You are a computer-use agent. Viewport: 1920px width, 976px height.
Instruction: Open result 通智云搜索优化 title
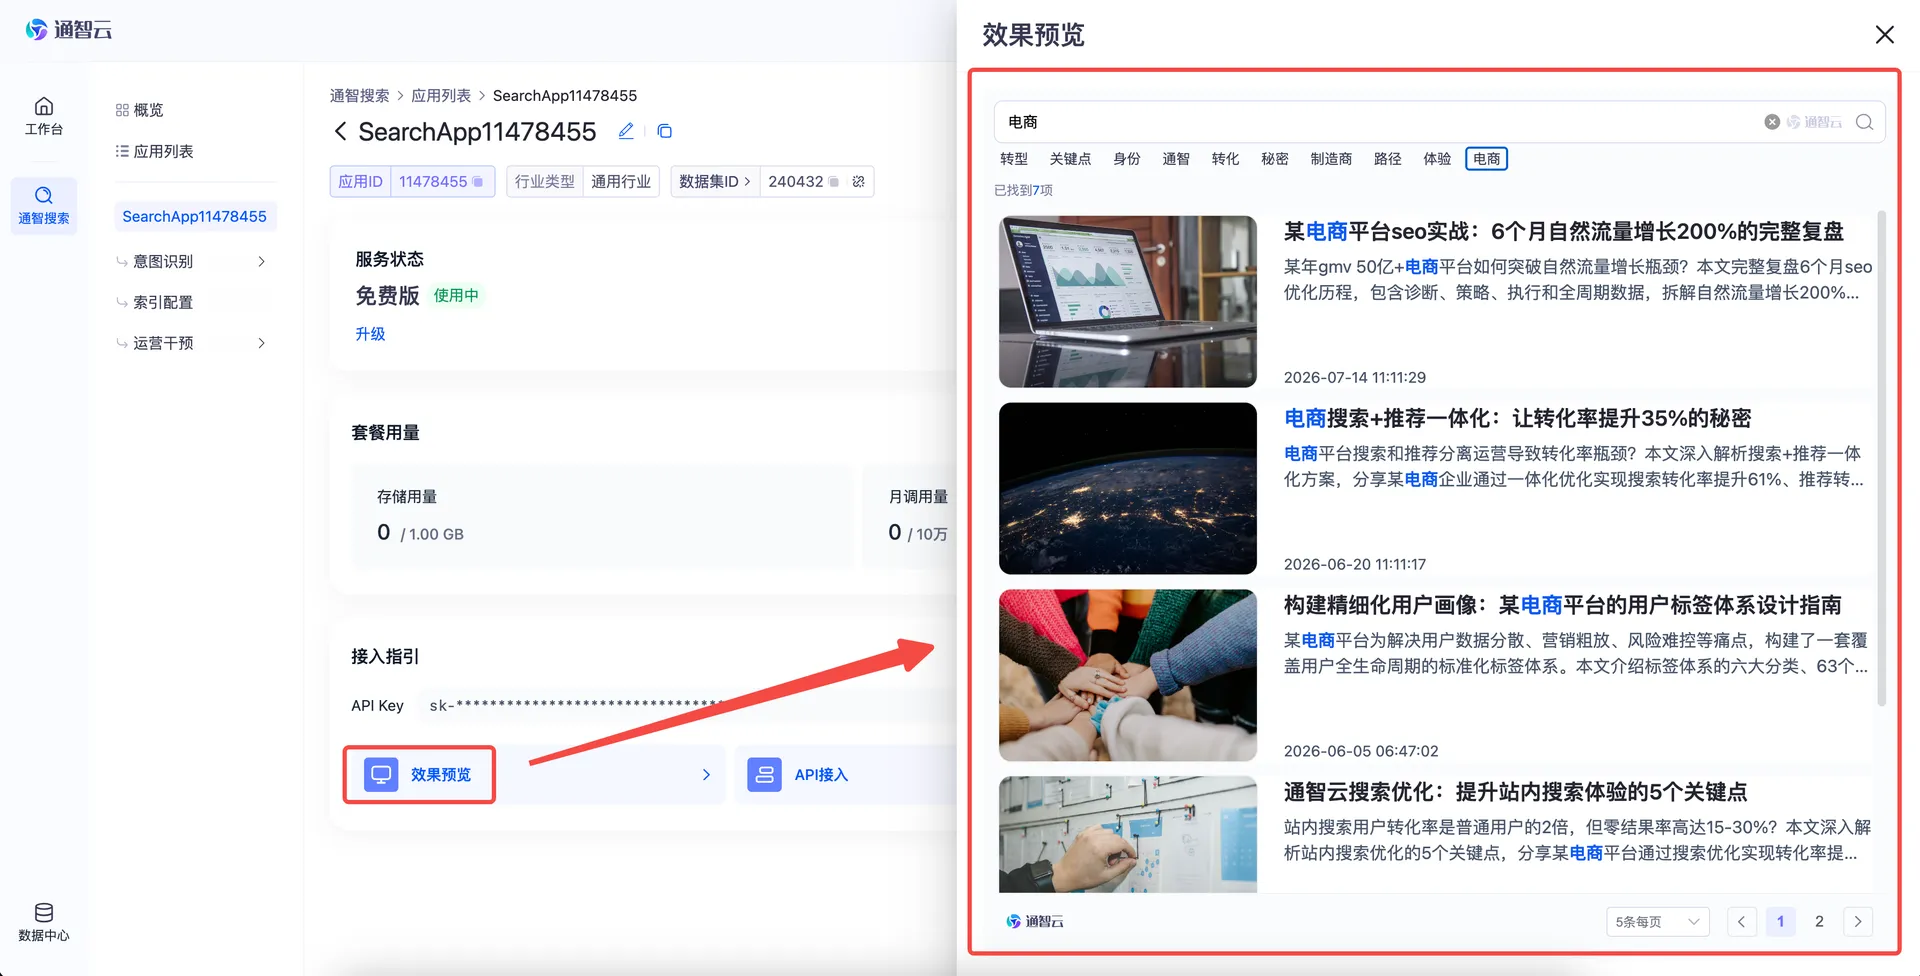point(1515,792)
